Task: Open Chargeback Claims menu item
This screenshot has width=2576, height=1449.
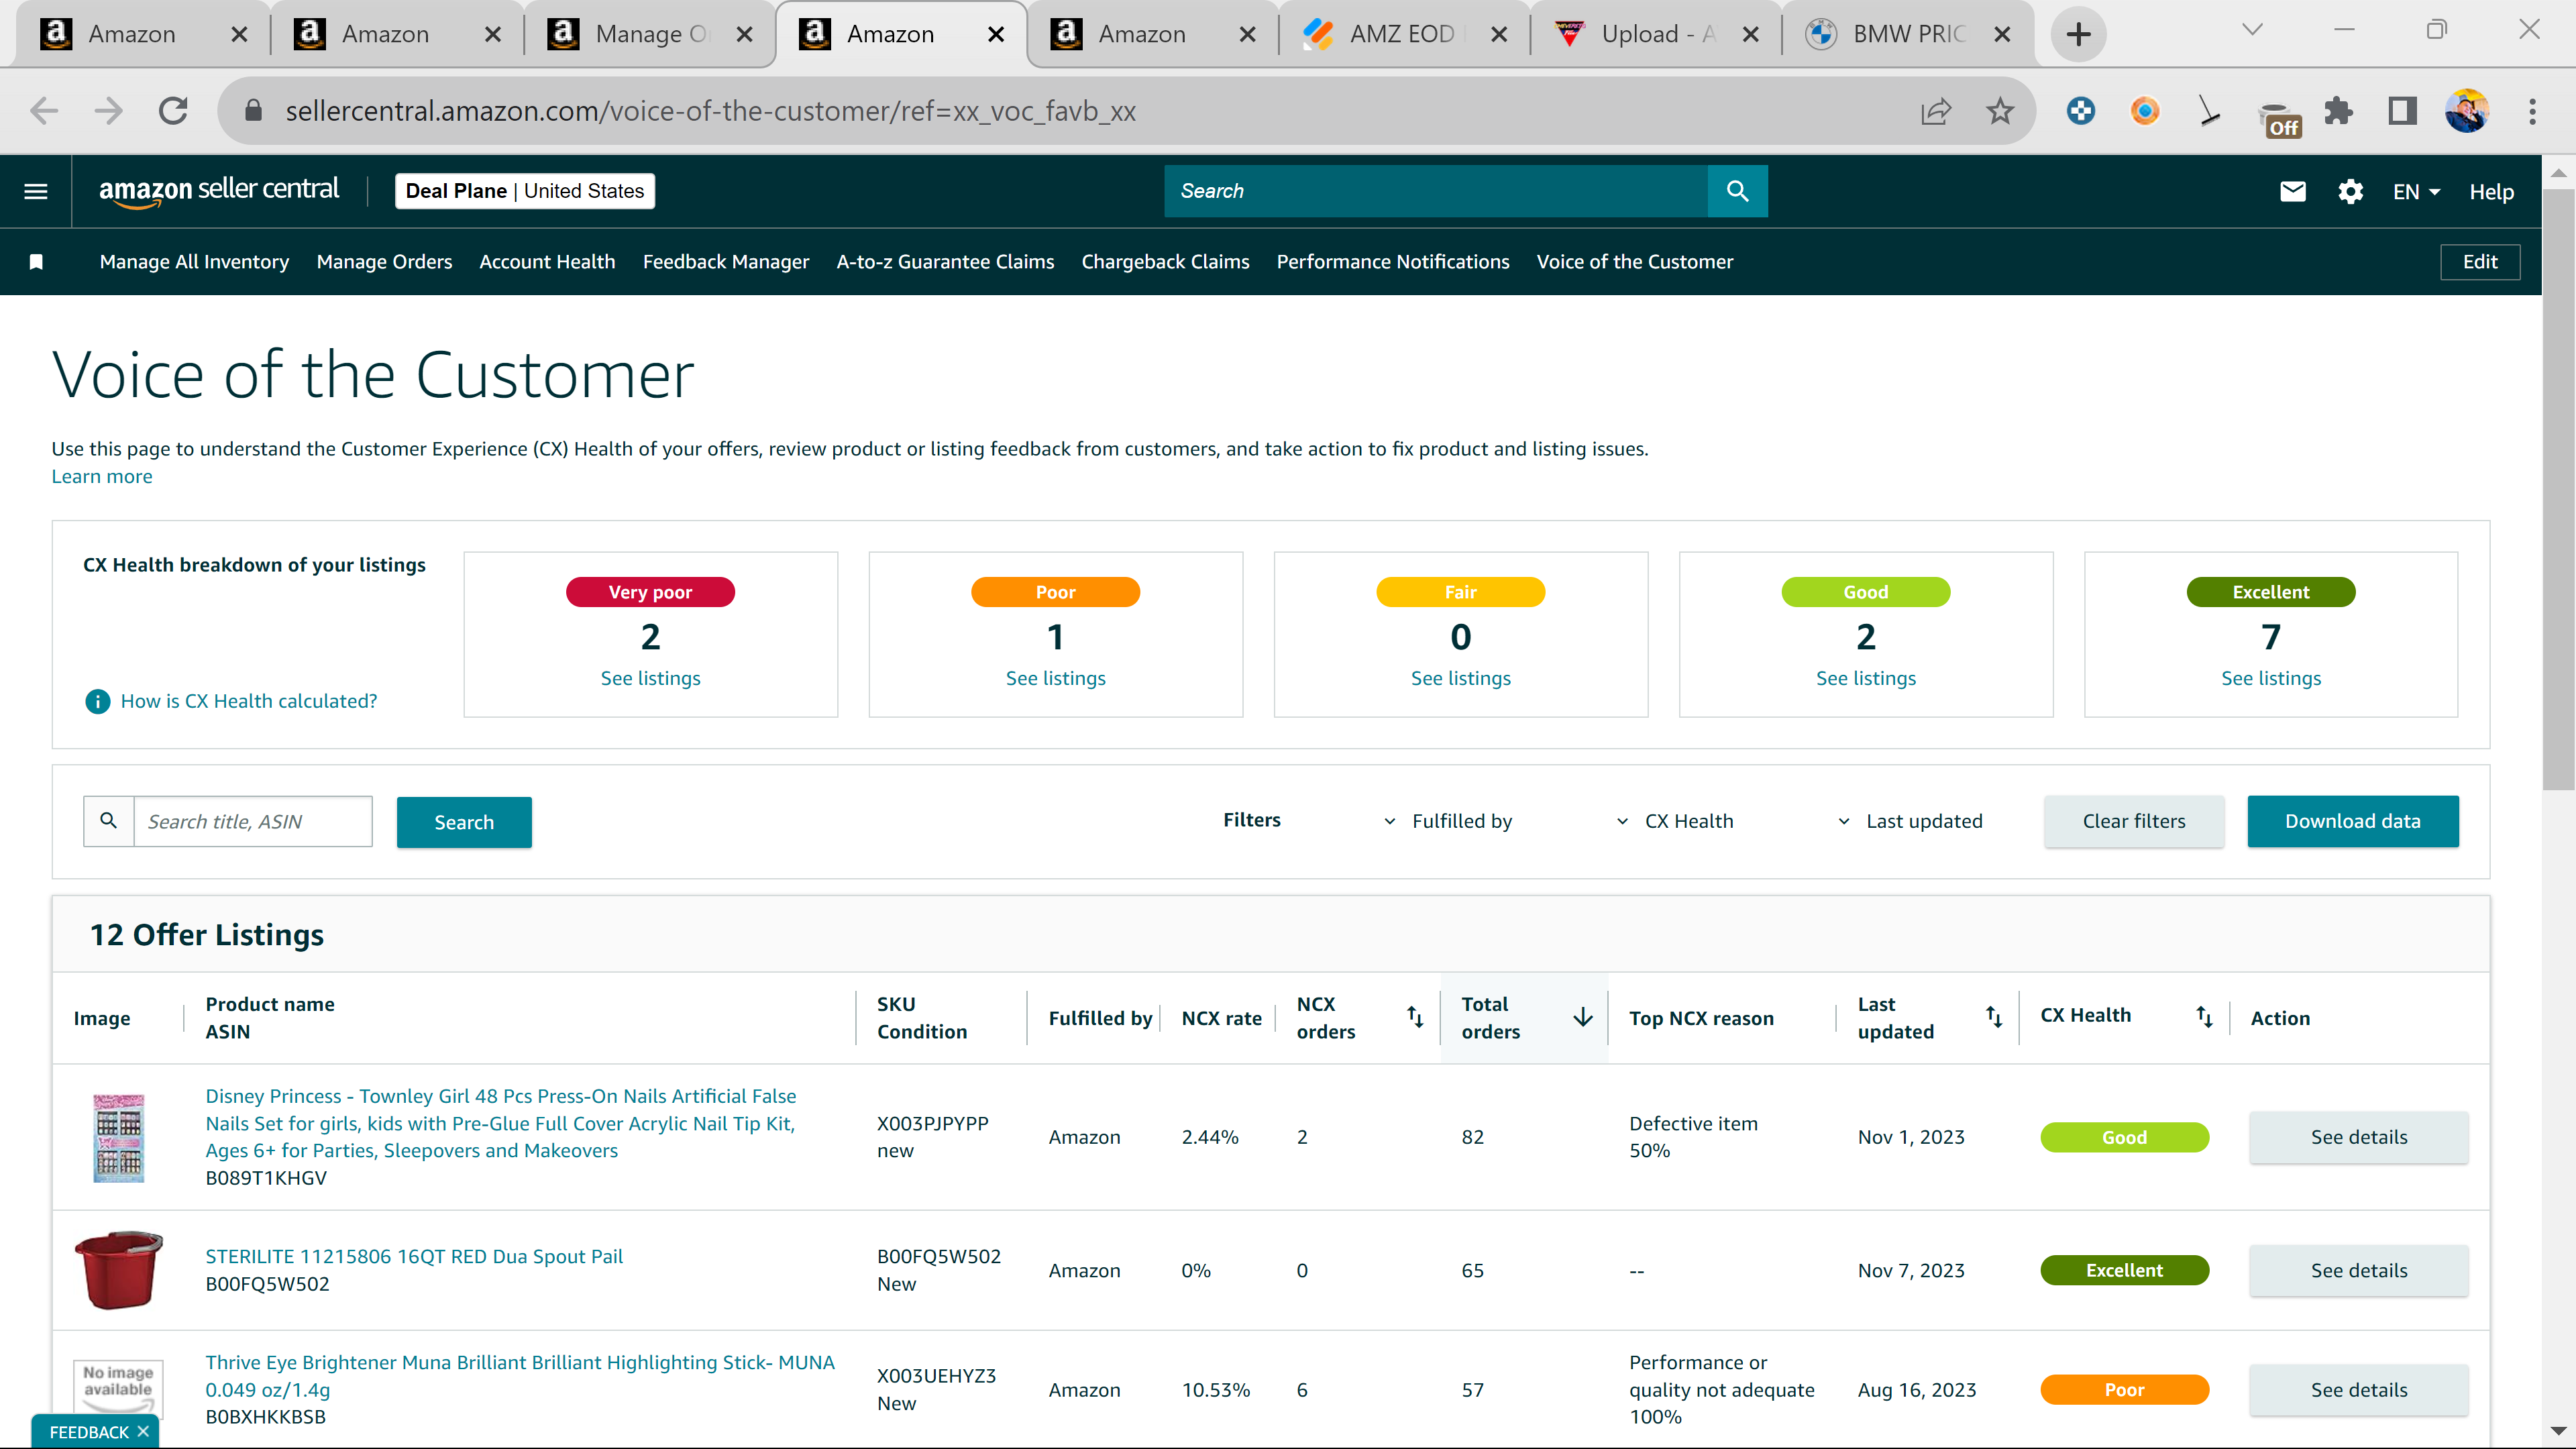Action: click(1165, 262)
